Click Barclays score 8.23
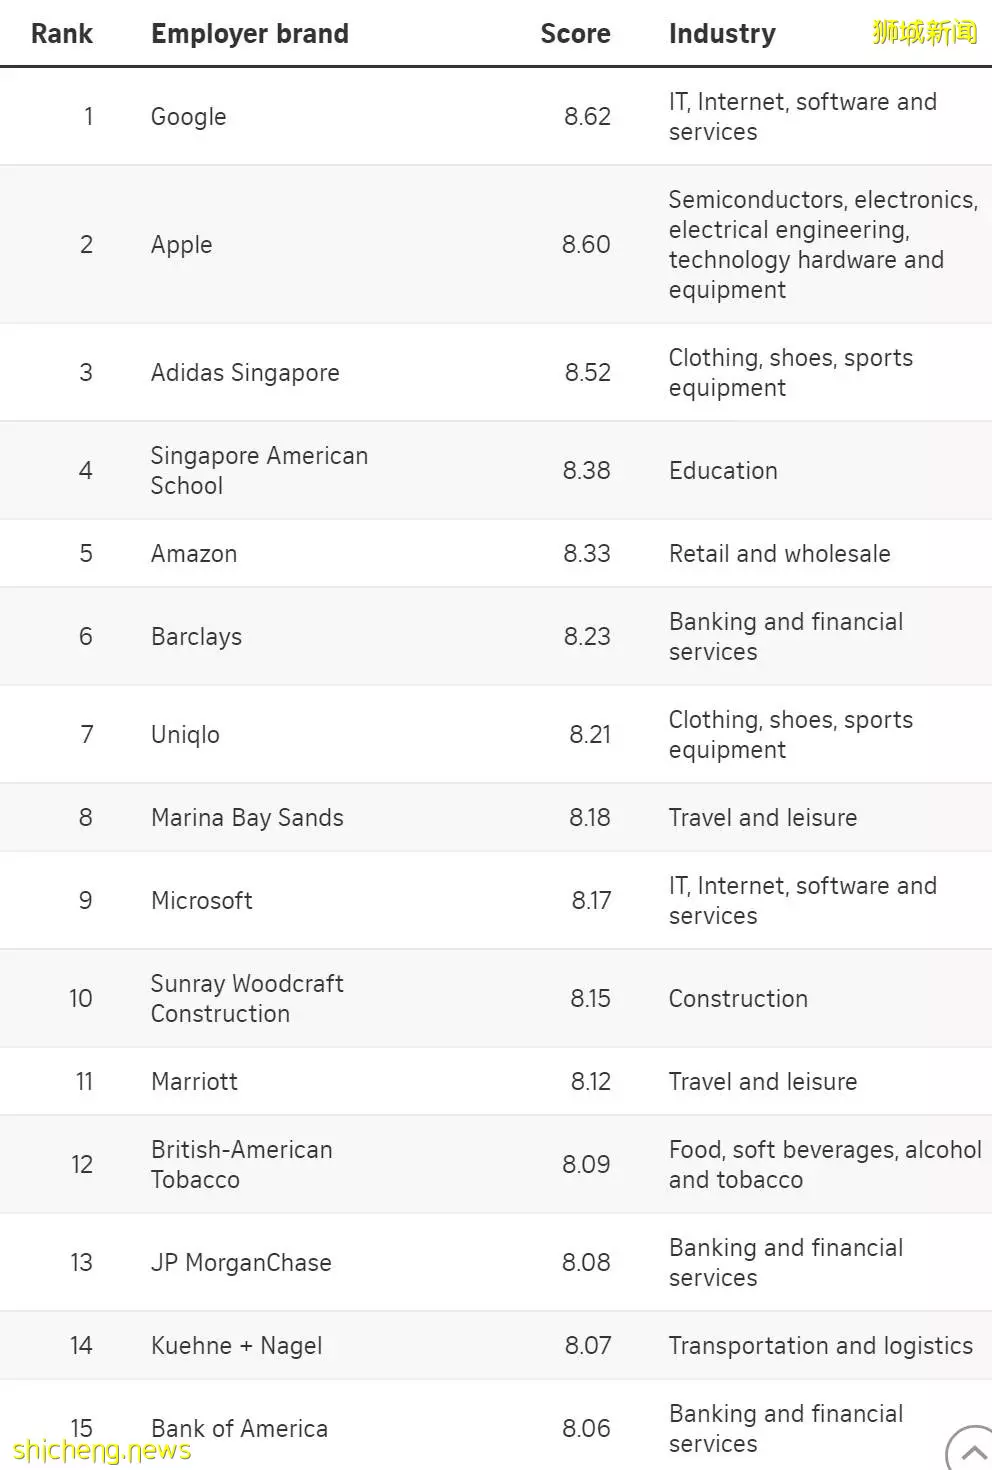Image resolution: width=992 pixels, height=1470 pixels. tap(586, 637)
